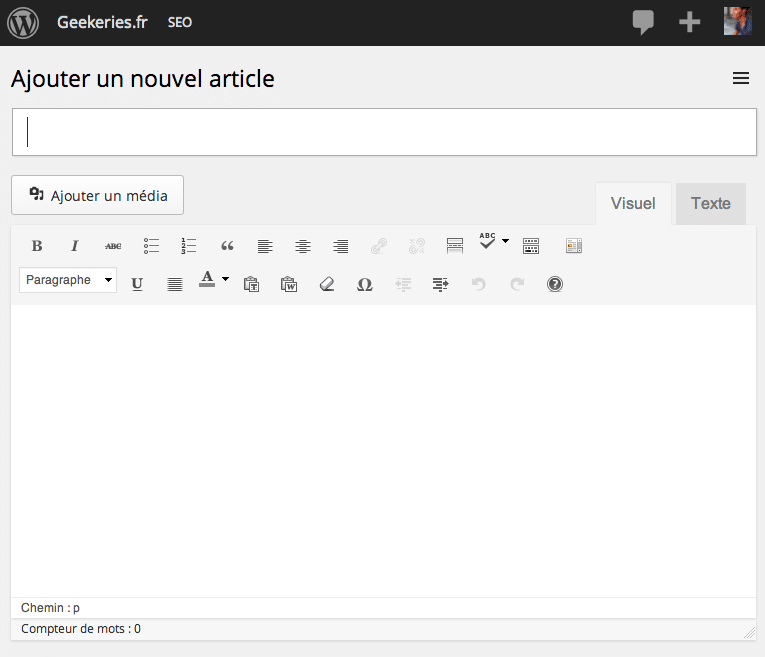The width and height of the screenshot is (765, 657).
Task: Click the Ajouter un nouvel article heading
Action: click(x=142, y=79)
